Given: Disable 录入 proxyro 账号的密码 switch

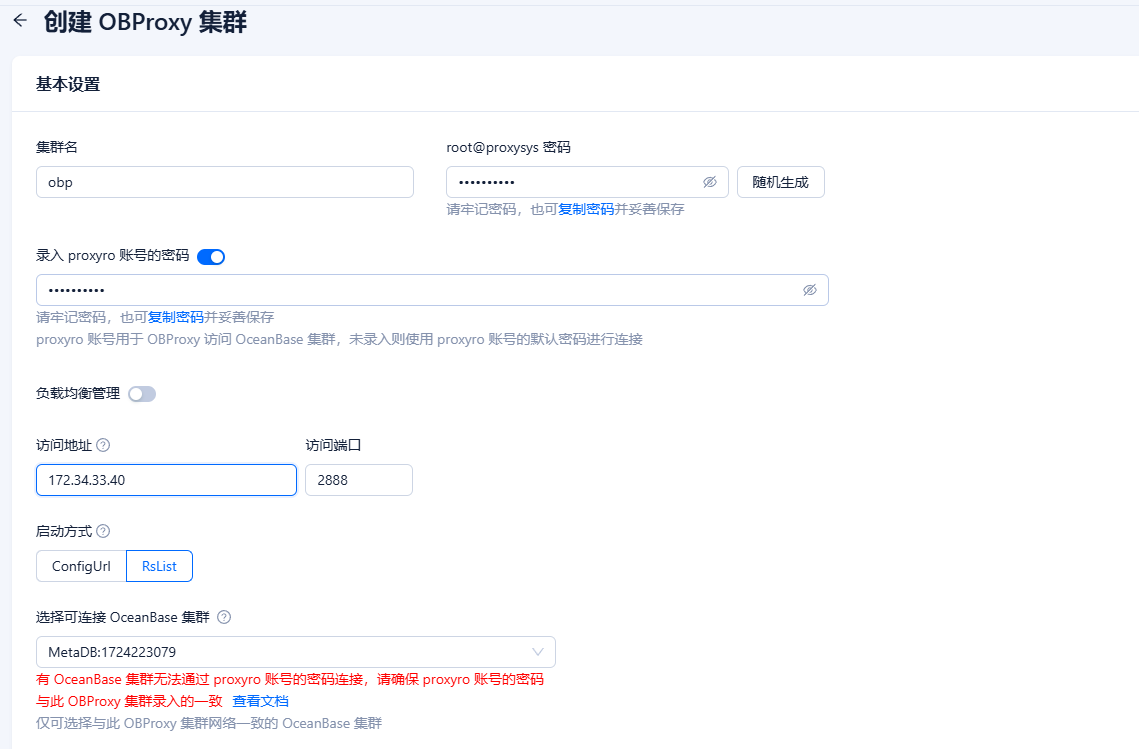Looking at the screenshot, I should pyautogui.click(x=211, y=256).
